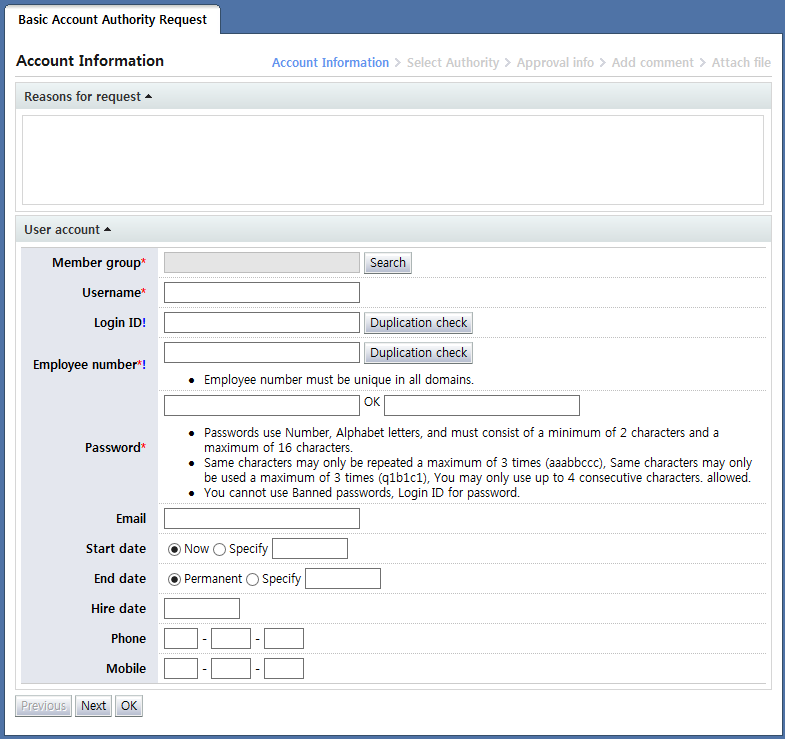Open the Attach file step
Viewport: 785px width, 739px height.
(x=740, y=62)
